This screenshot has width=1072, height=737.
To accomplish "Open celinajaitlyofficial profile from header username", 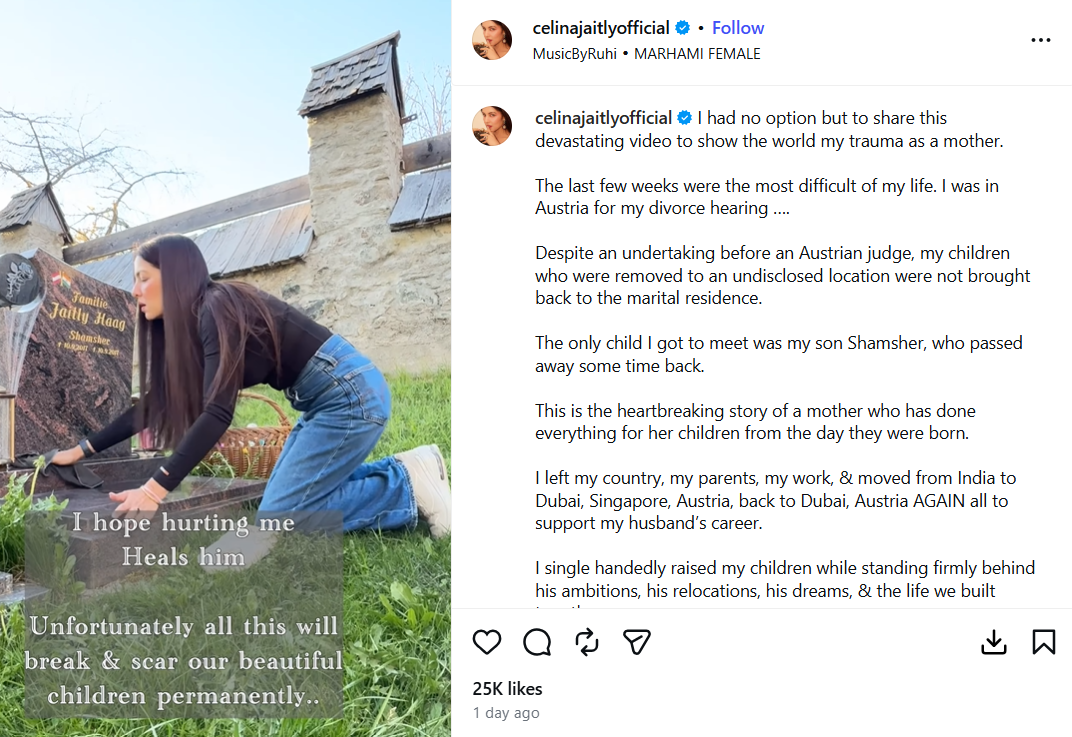I will [601, 28].
